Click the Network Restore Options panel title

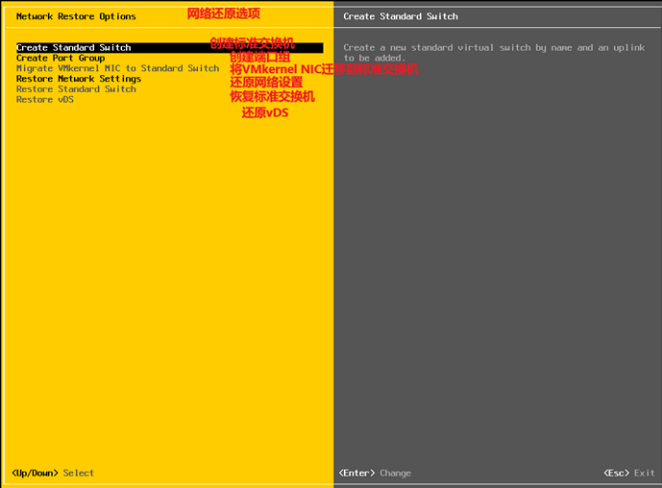click(x=76, y=17)
